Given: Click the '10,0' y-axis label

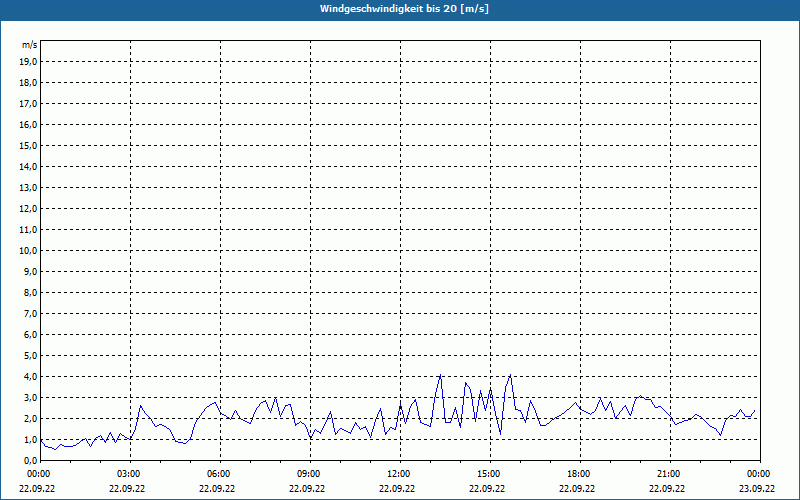Looking at the screenshot, I should coord(30,251).
